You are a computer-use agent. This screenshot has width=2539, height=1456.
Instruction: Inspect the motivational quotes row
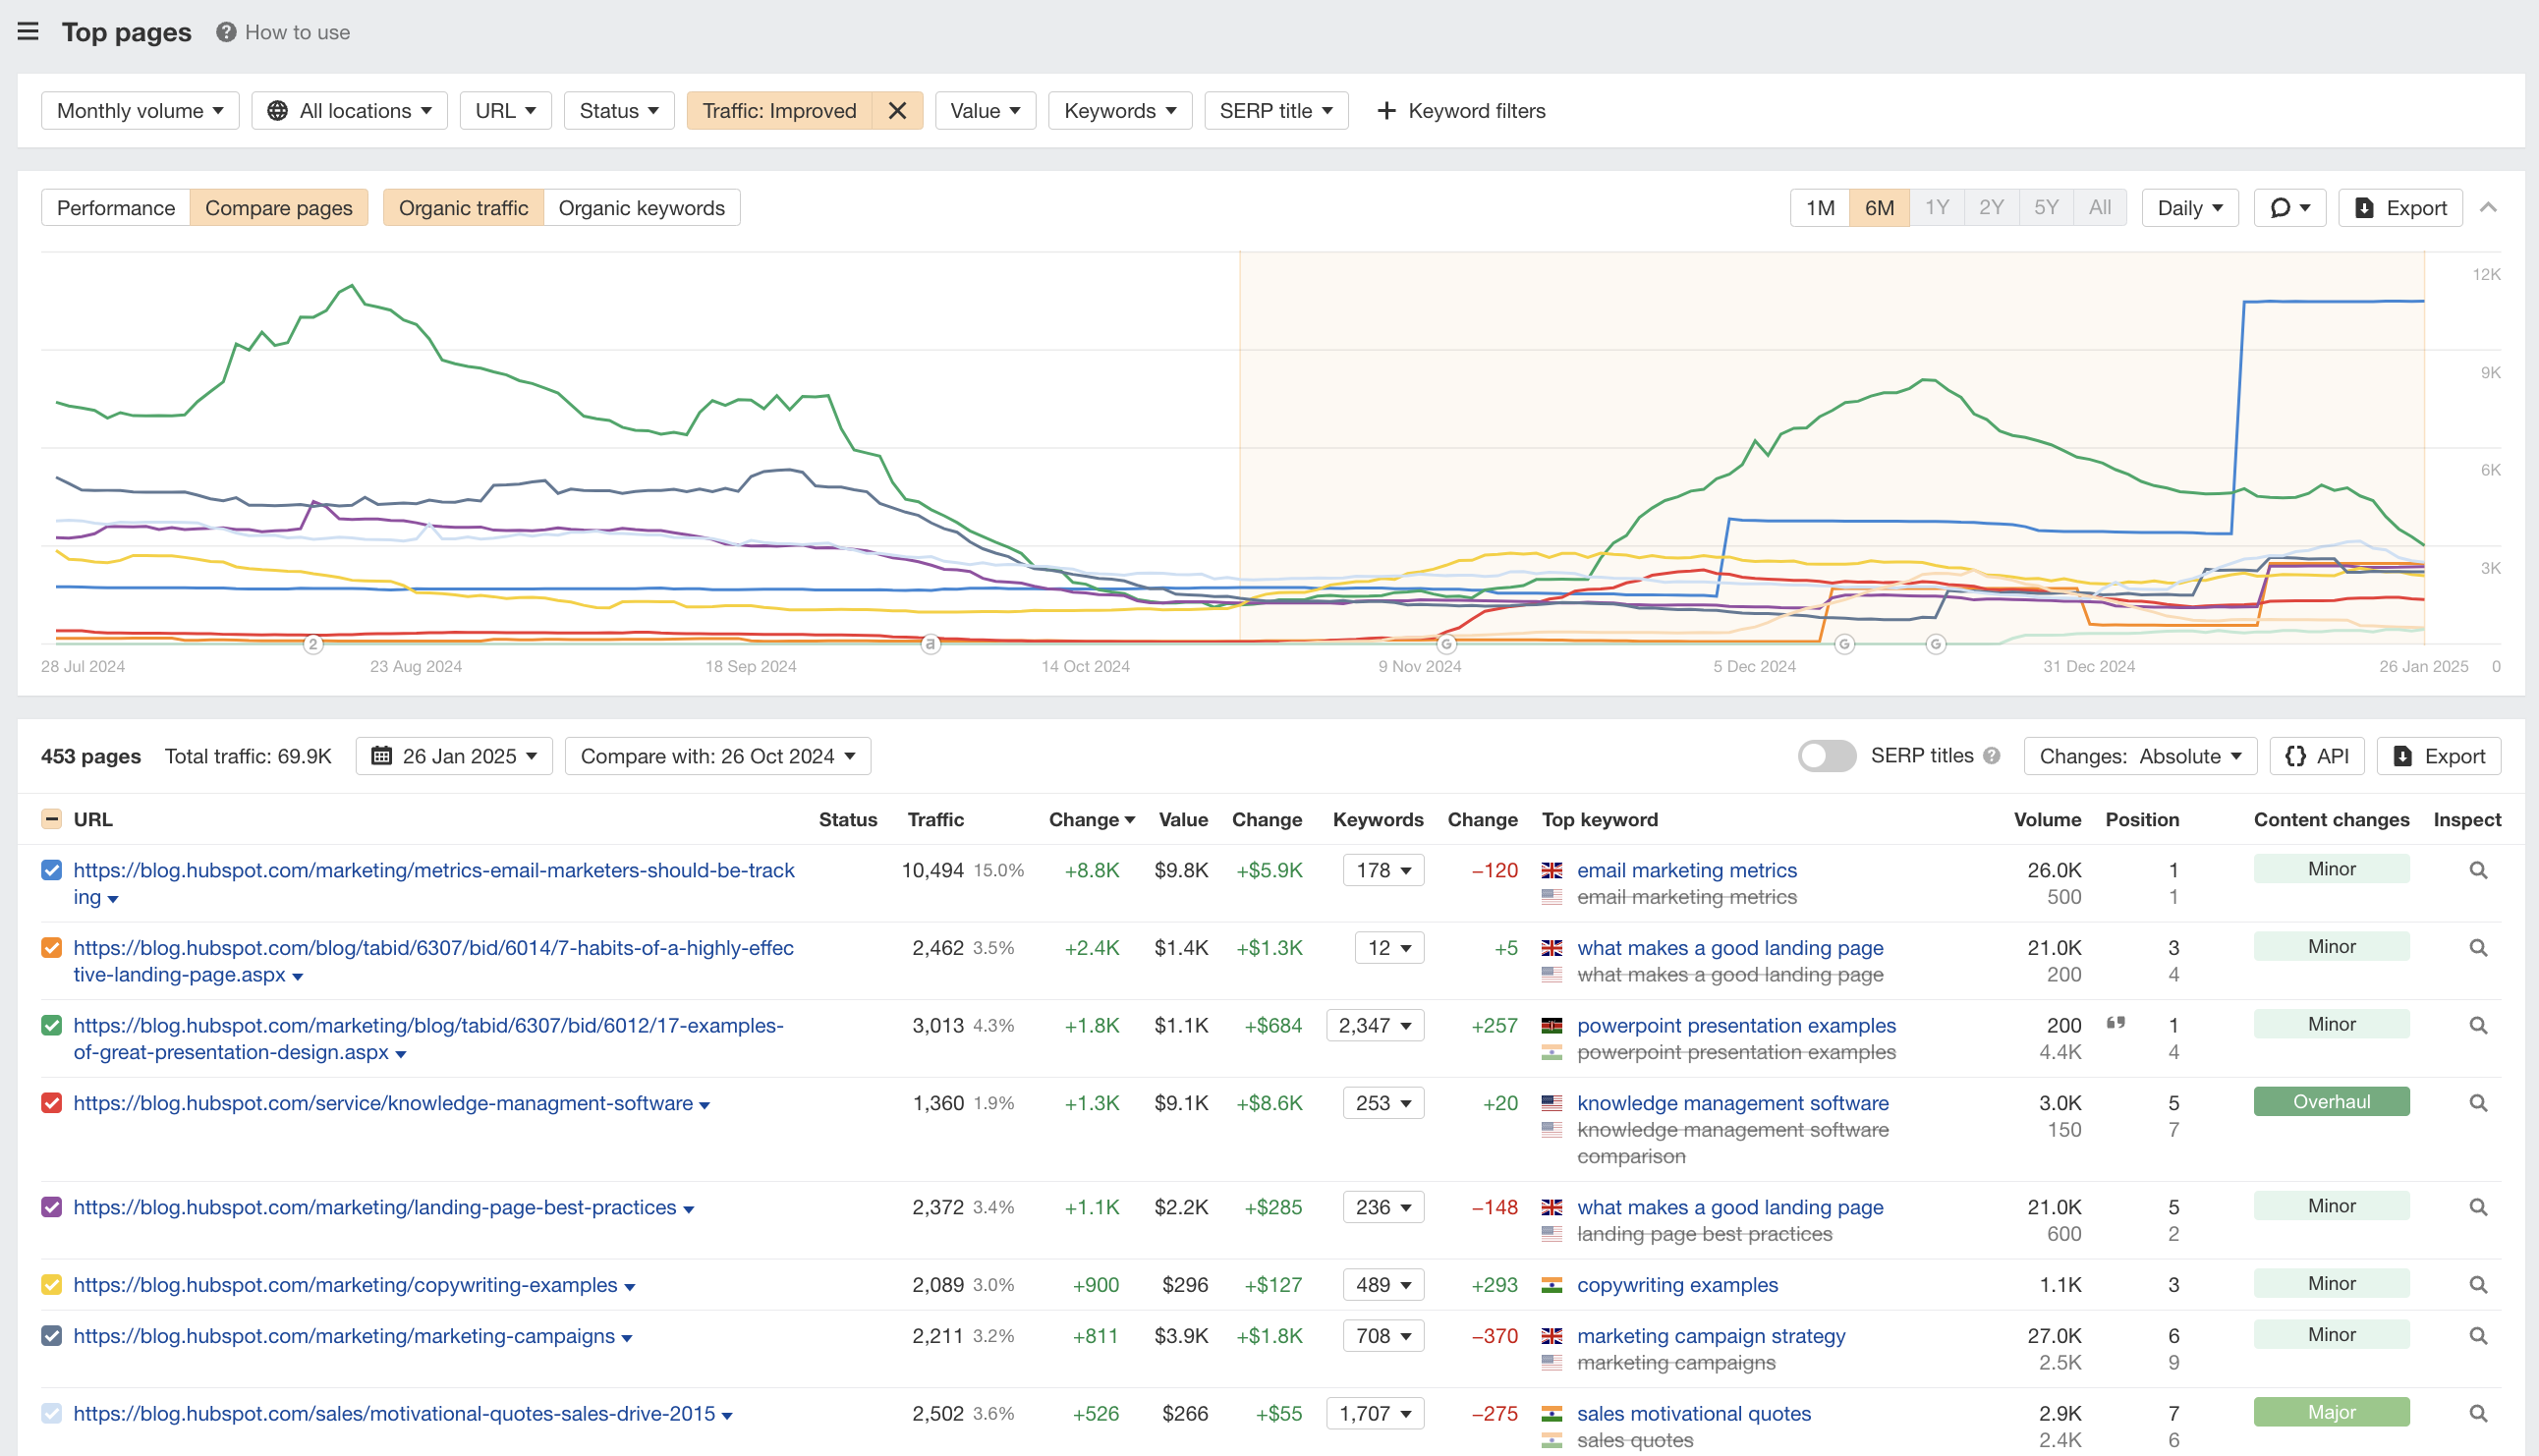click(x=2478, y=1414)
